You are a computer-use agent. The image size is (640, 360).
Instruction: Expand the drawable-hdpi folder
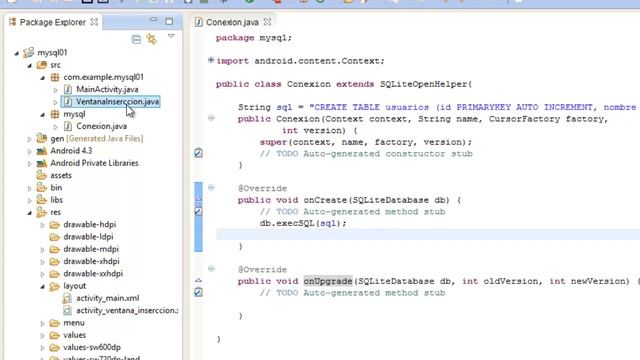tap(43, 225)
